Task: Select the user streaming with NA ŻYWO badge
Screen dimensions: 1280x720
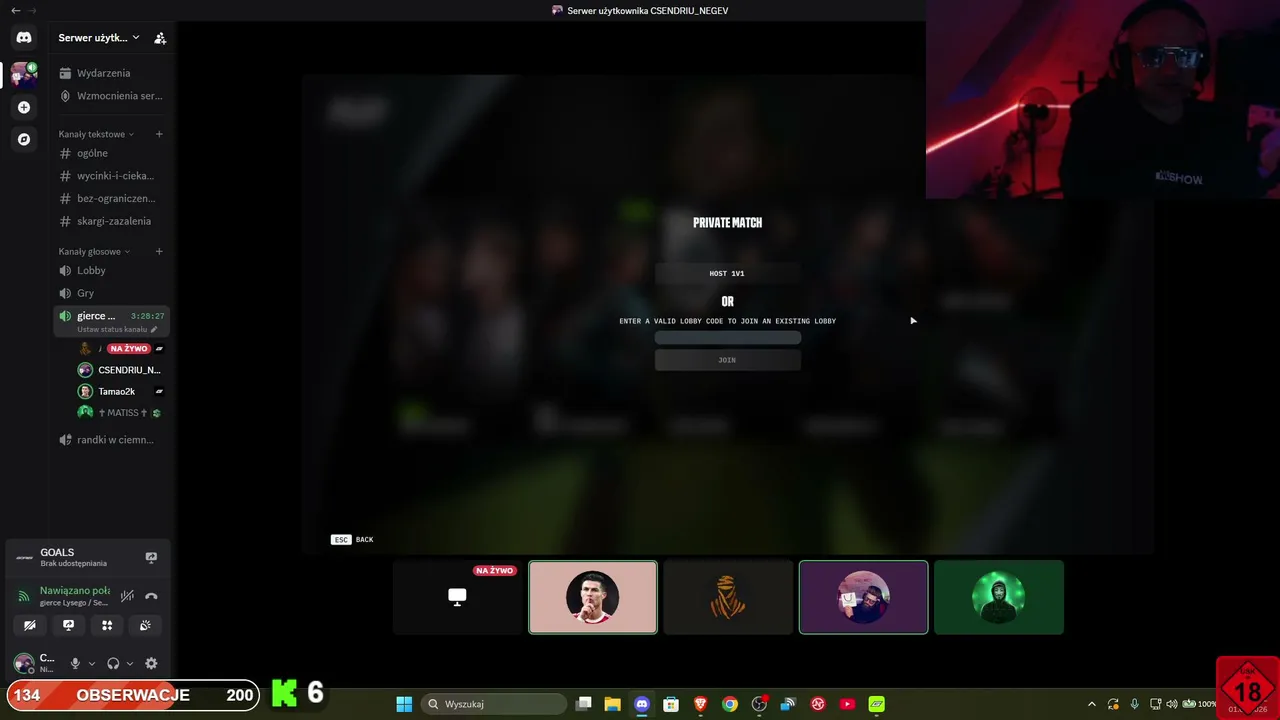Action: (x=120, y=348)
